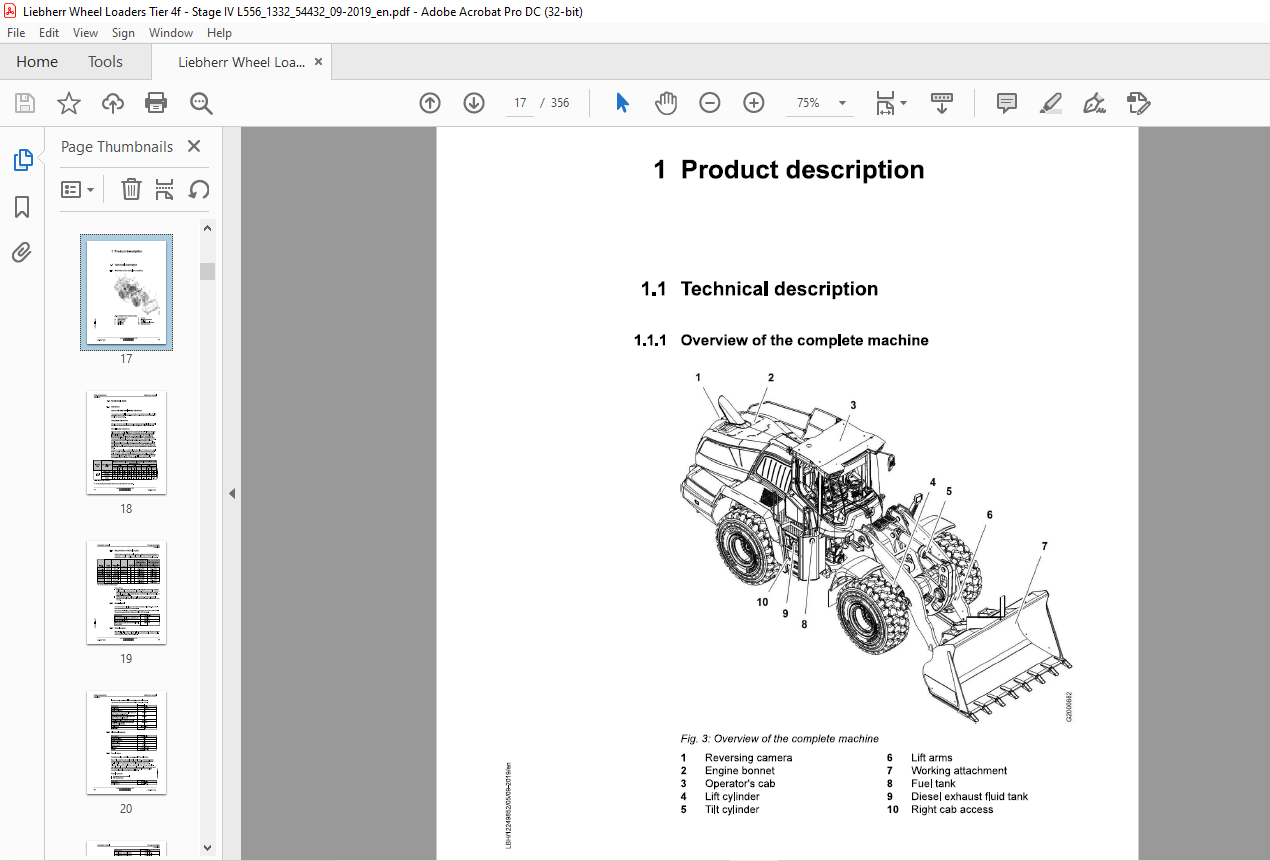Print the document via printer icon

click(156, 103)
